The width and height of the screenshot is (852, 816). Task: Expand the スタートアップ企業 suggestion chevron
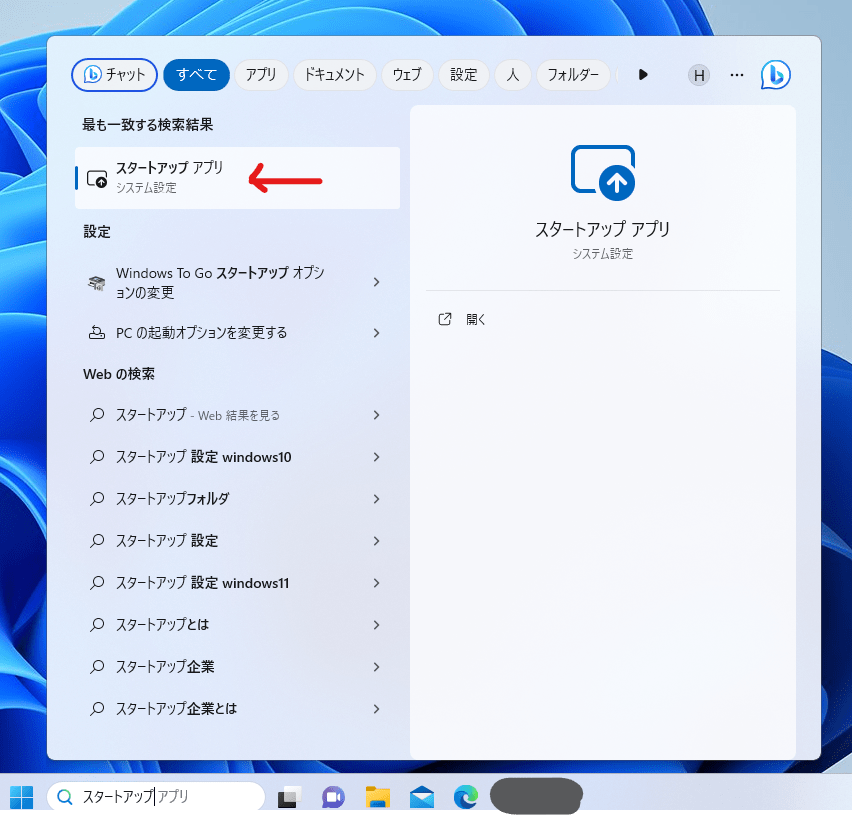pos(377,667)
